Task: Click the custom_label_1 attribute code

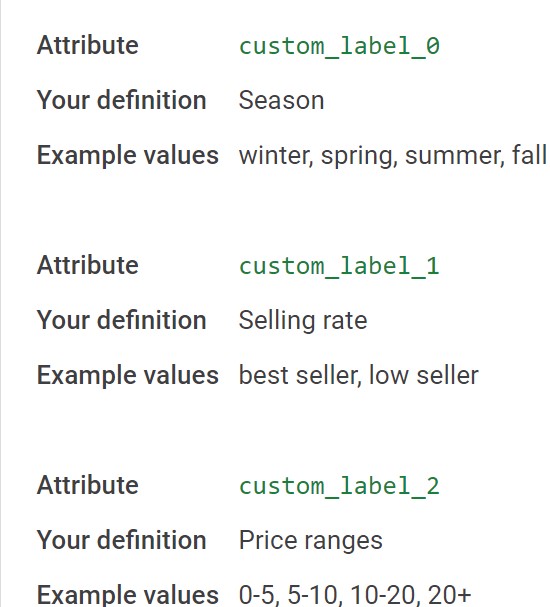Action: (339, 266)
